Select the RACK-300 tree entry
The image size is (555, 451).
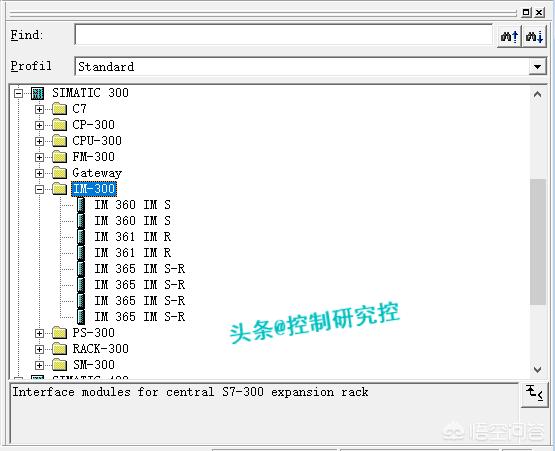point(101,349)
